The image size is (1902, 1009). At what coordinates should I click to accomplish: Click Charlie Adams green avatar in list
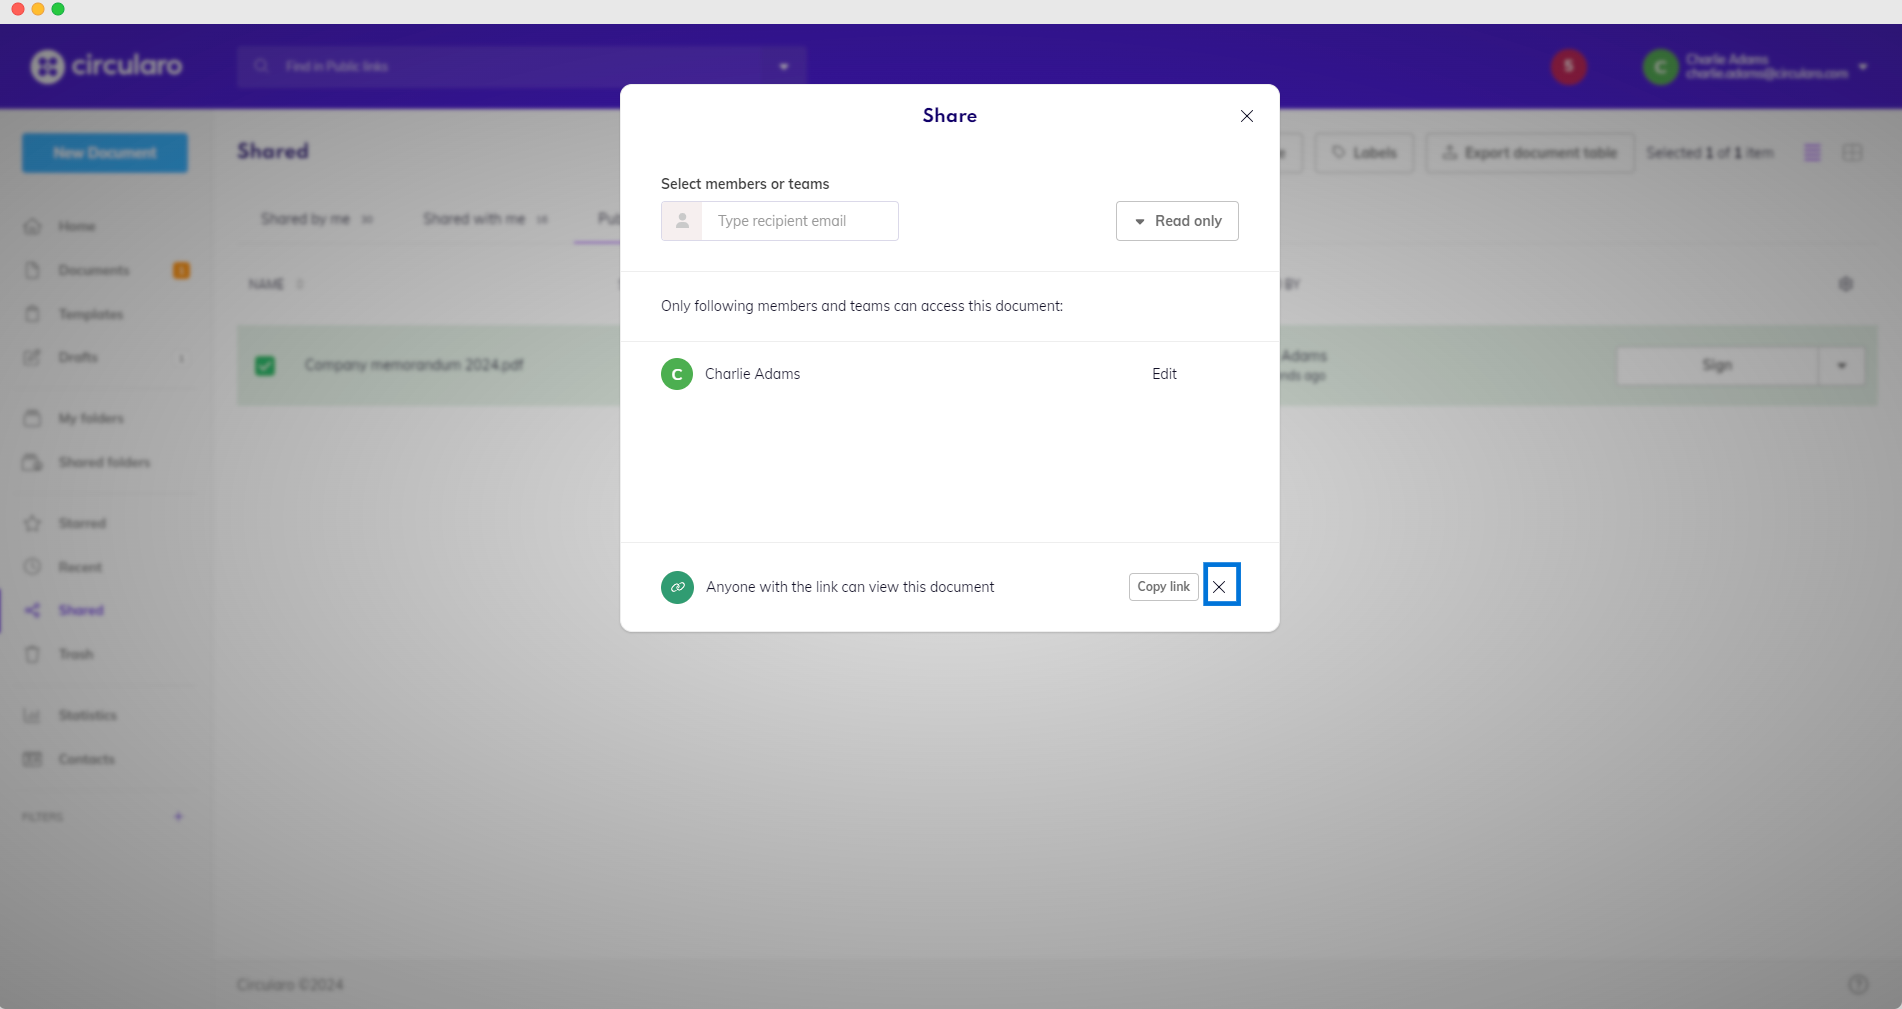click(x=677, y=374)
